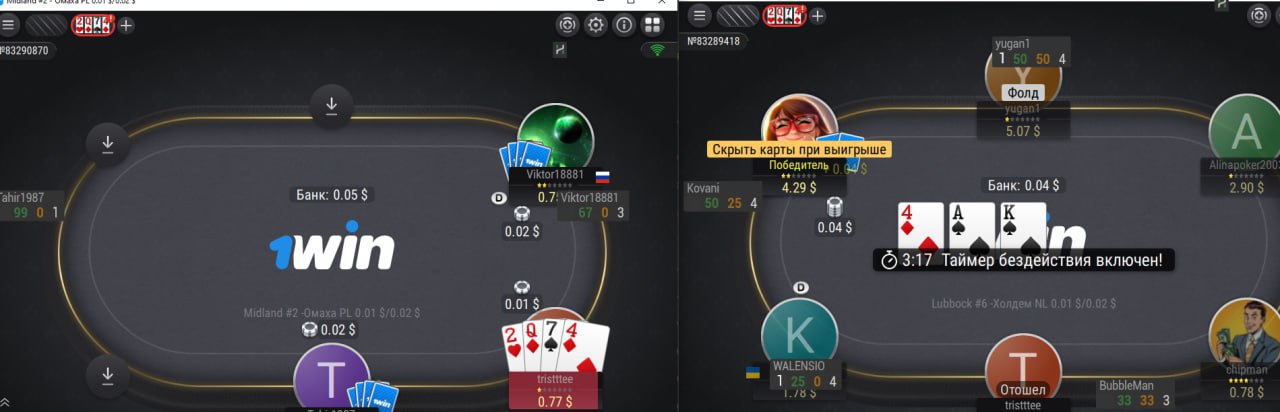Open table settings gear icon
This screenshot has height=412, width=1280.
[596, 25]
